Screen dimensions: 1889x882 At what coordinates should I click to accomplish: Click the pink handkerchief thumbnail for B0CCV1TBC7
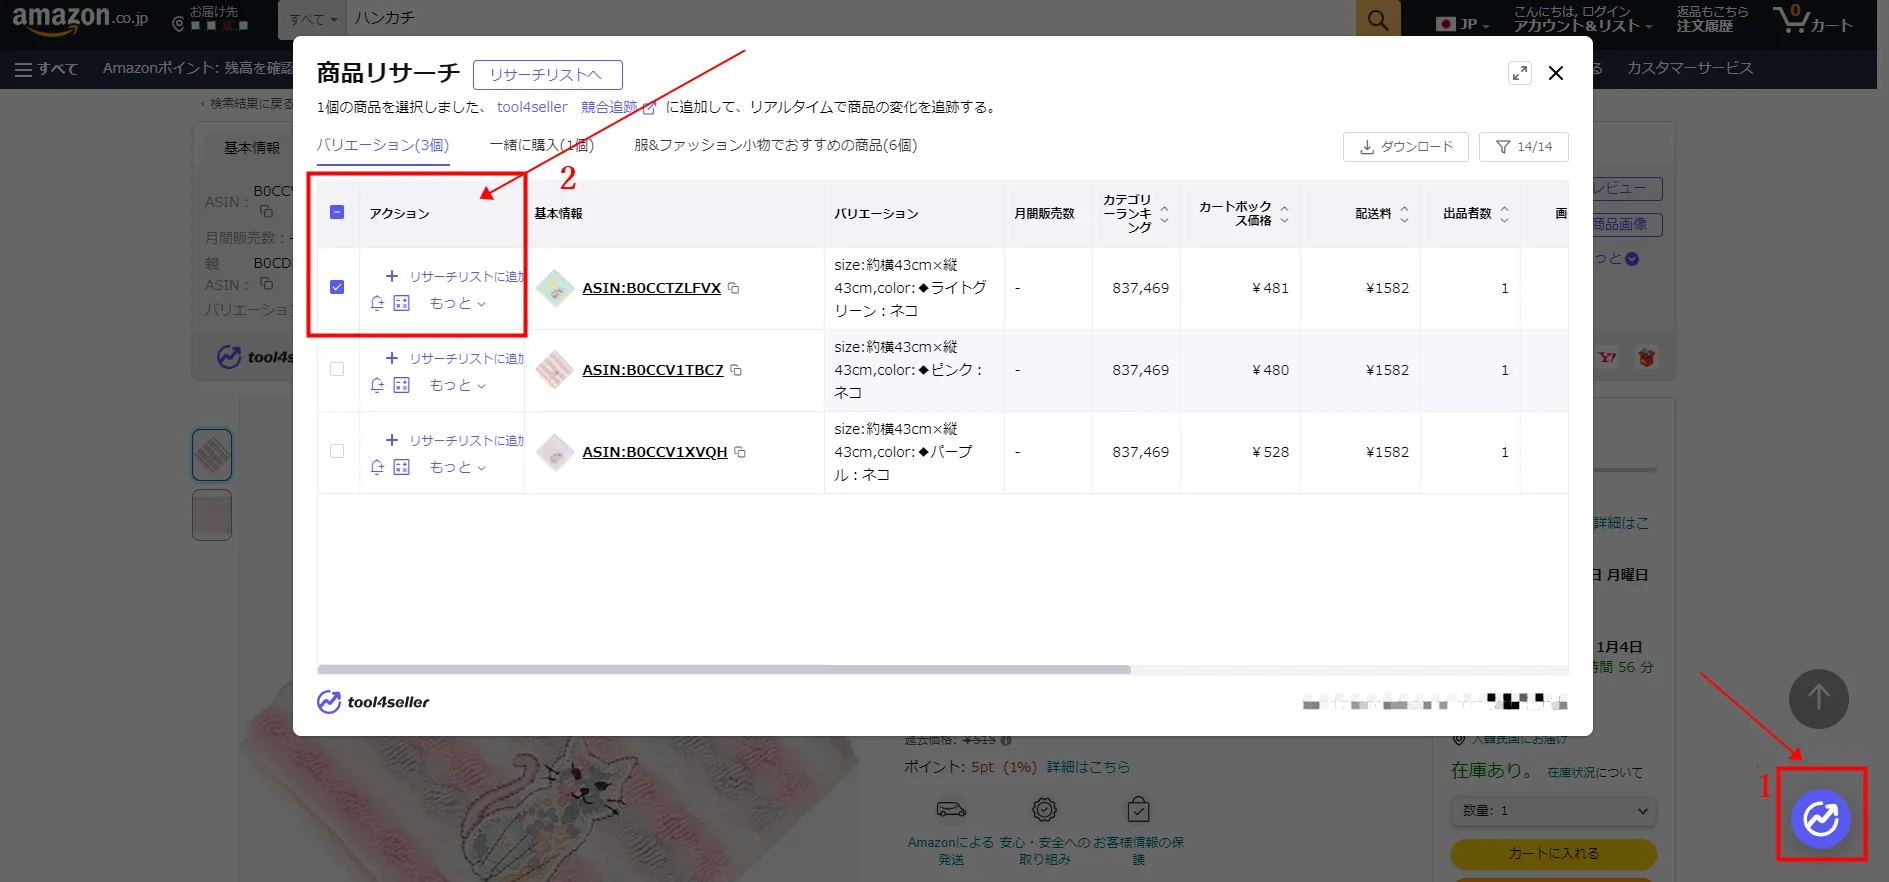point(555,370)
